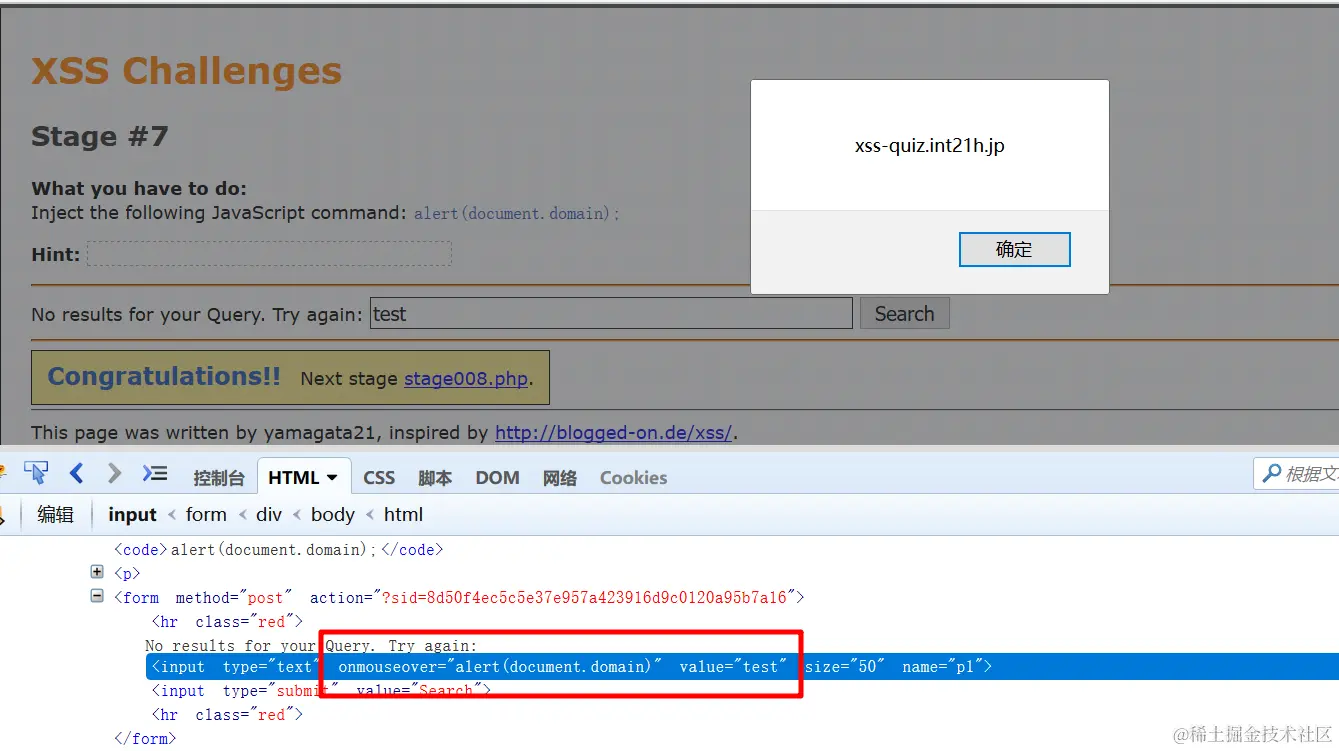Select the second <hr class="red"> row
This screenshot has height=751, width=1339.
pos(226,714)
